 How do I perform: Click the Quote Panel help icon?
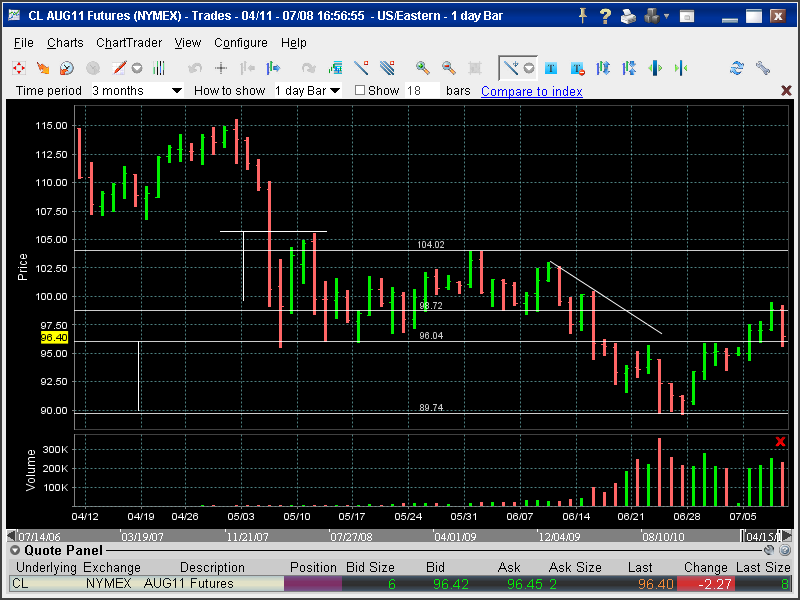pos(785,550)
